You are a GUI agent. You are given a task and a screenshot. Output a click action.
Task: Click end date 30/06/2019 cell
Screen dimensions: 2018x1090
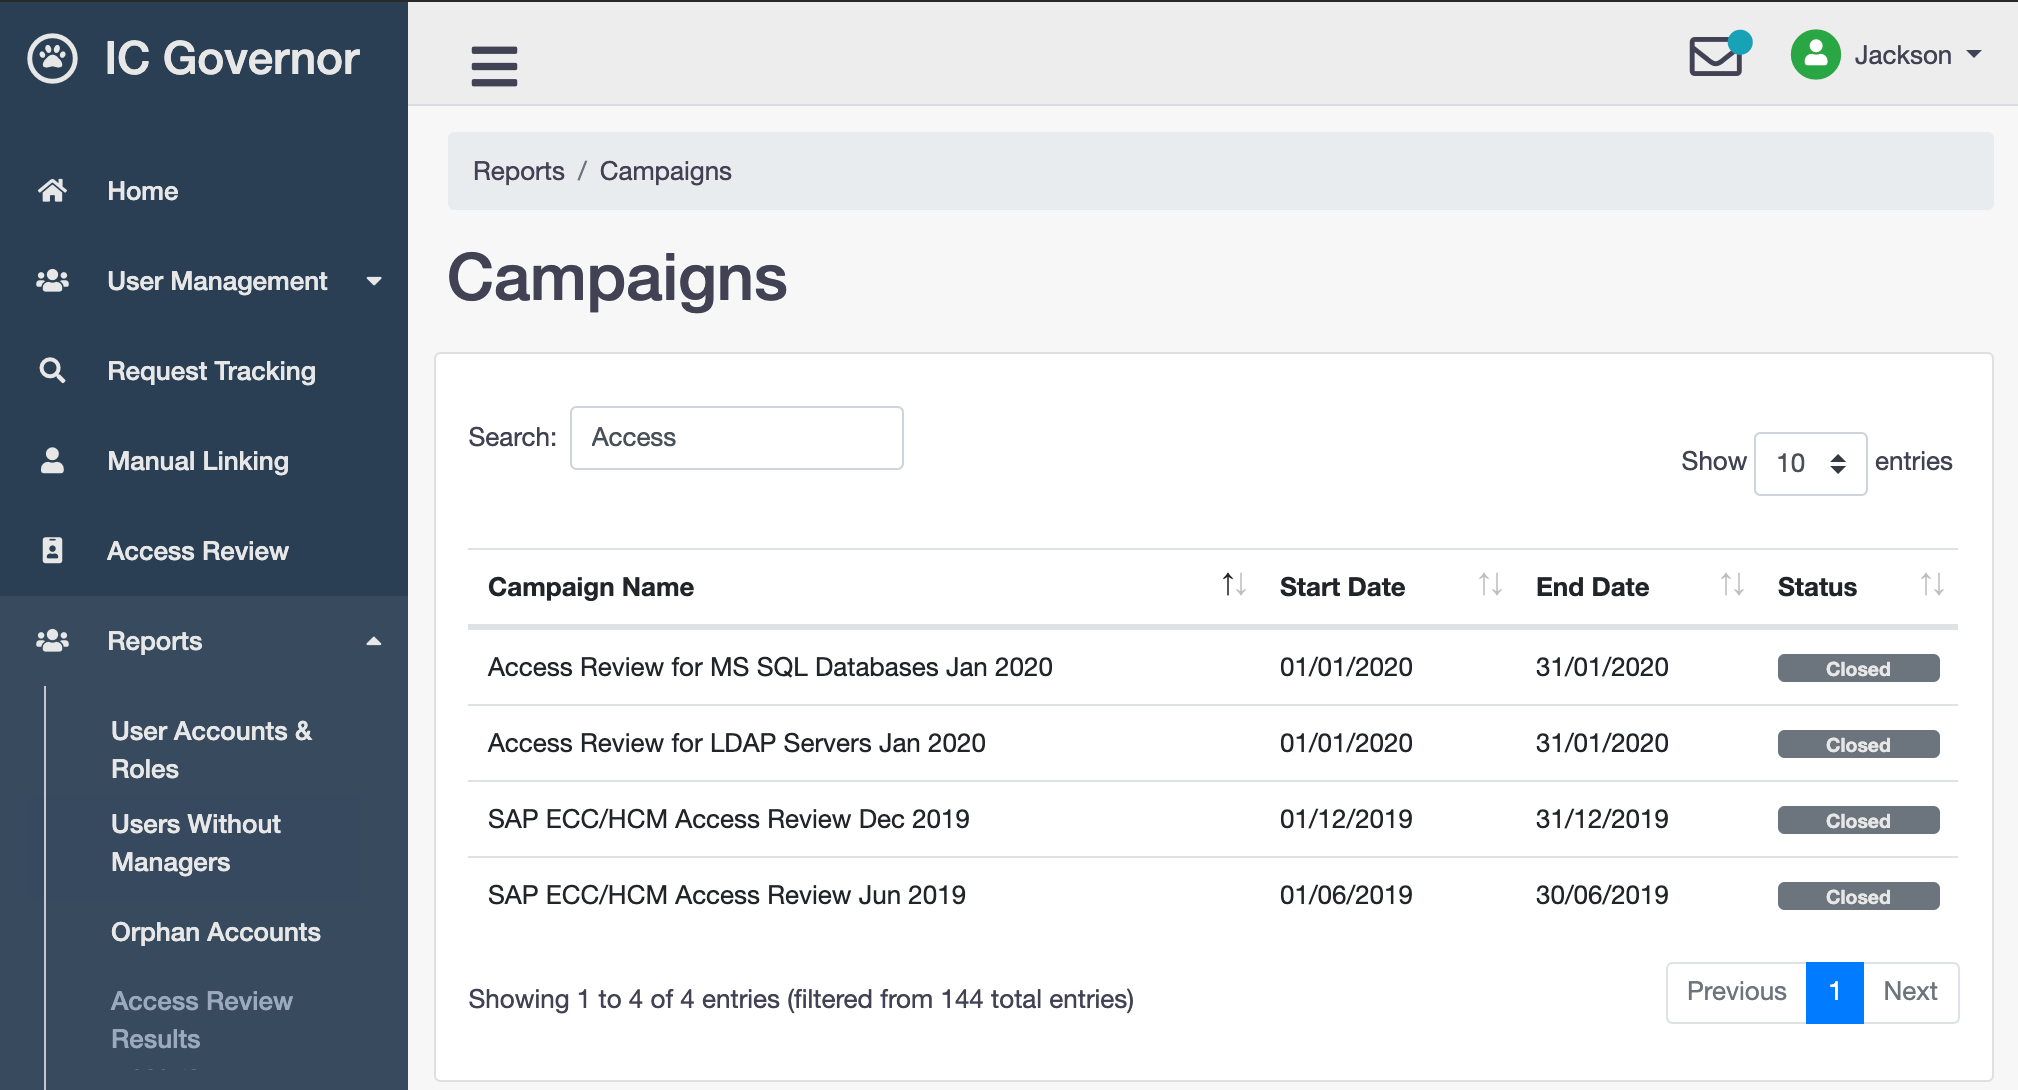[x=1602, y=895]
